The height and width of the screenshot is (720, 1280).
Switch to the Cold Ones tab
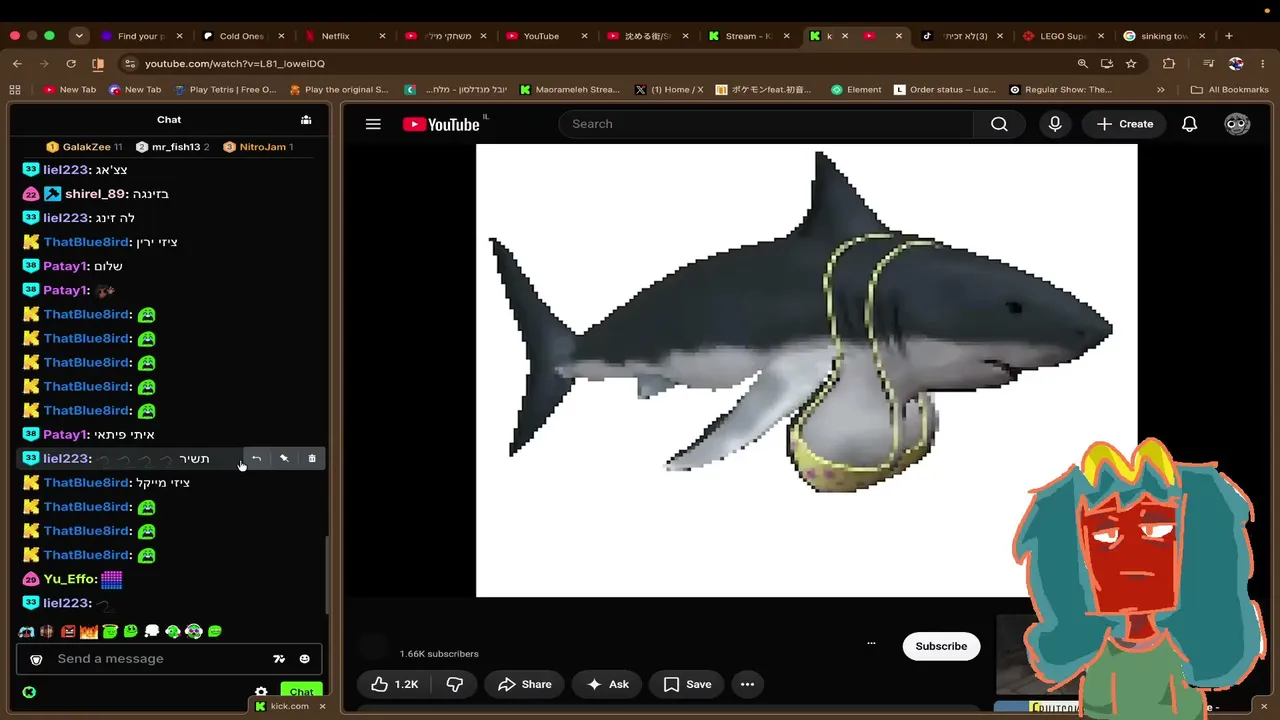pos(243,36)
